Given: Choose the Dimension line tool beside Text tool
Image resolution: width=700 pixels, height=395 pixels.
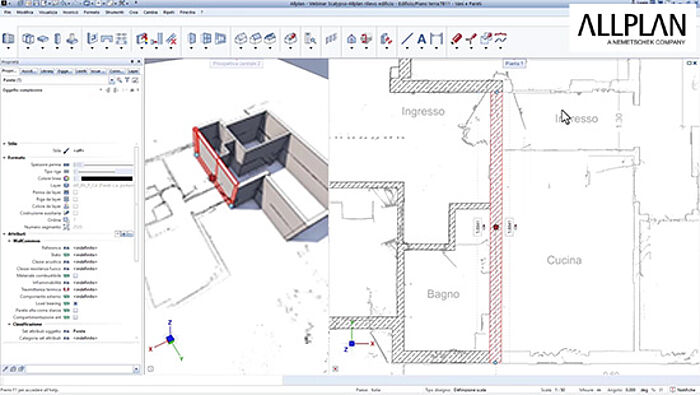Looking at the screenshot, I should (x=436, y=39).
